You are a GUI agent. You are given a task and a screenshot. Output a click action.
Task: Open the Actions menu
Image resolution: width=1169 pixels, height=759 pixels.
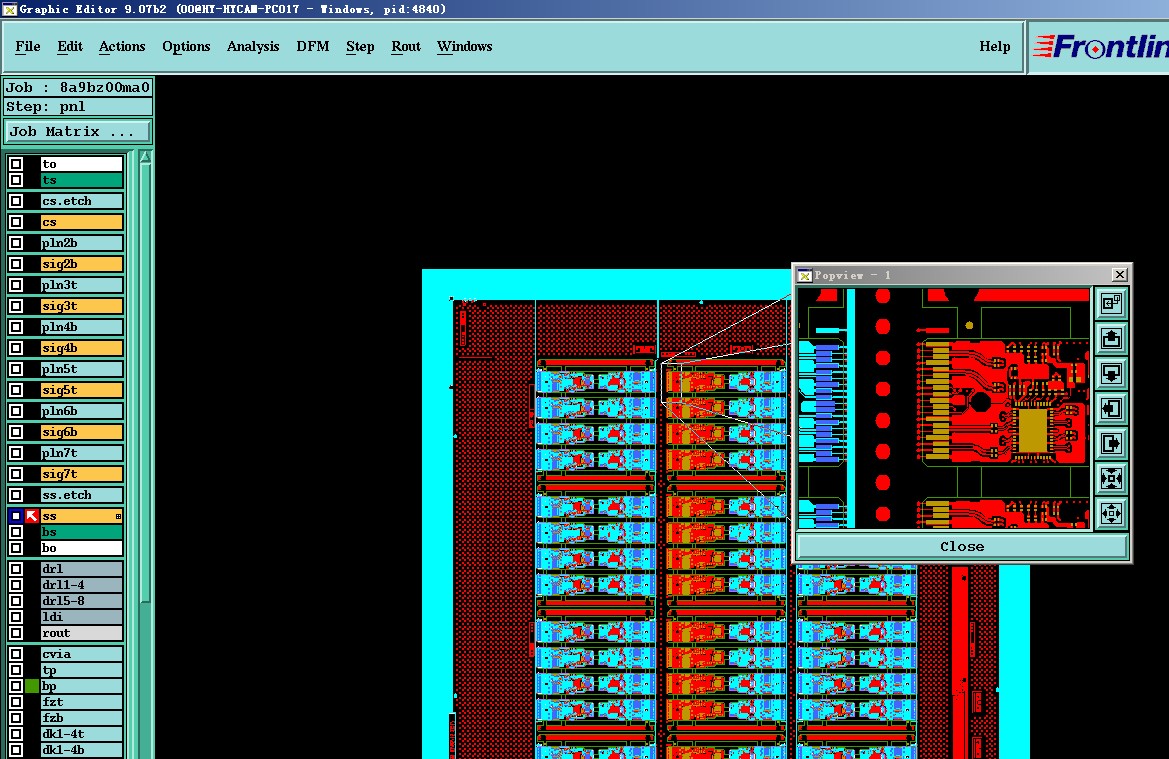coord(122,46)
